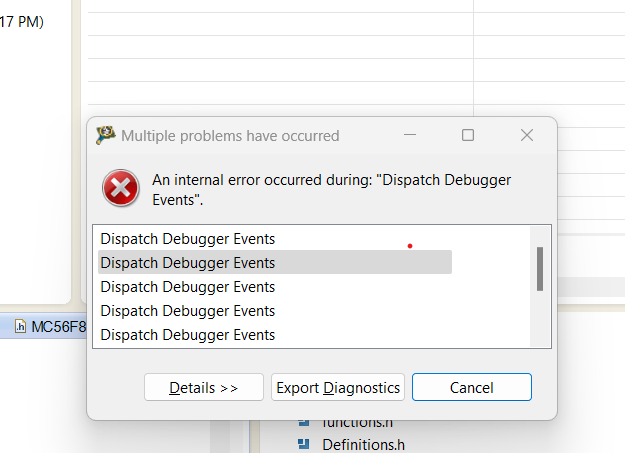Click the error list scrollbar thumb

pos(540,268)
